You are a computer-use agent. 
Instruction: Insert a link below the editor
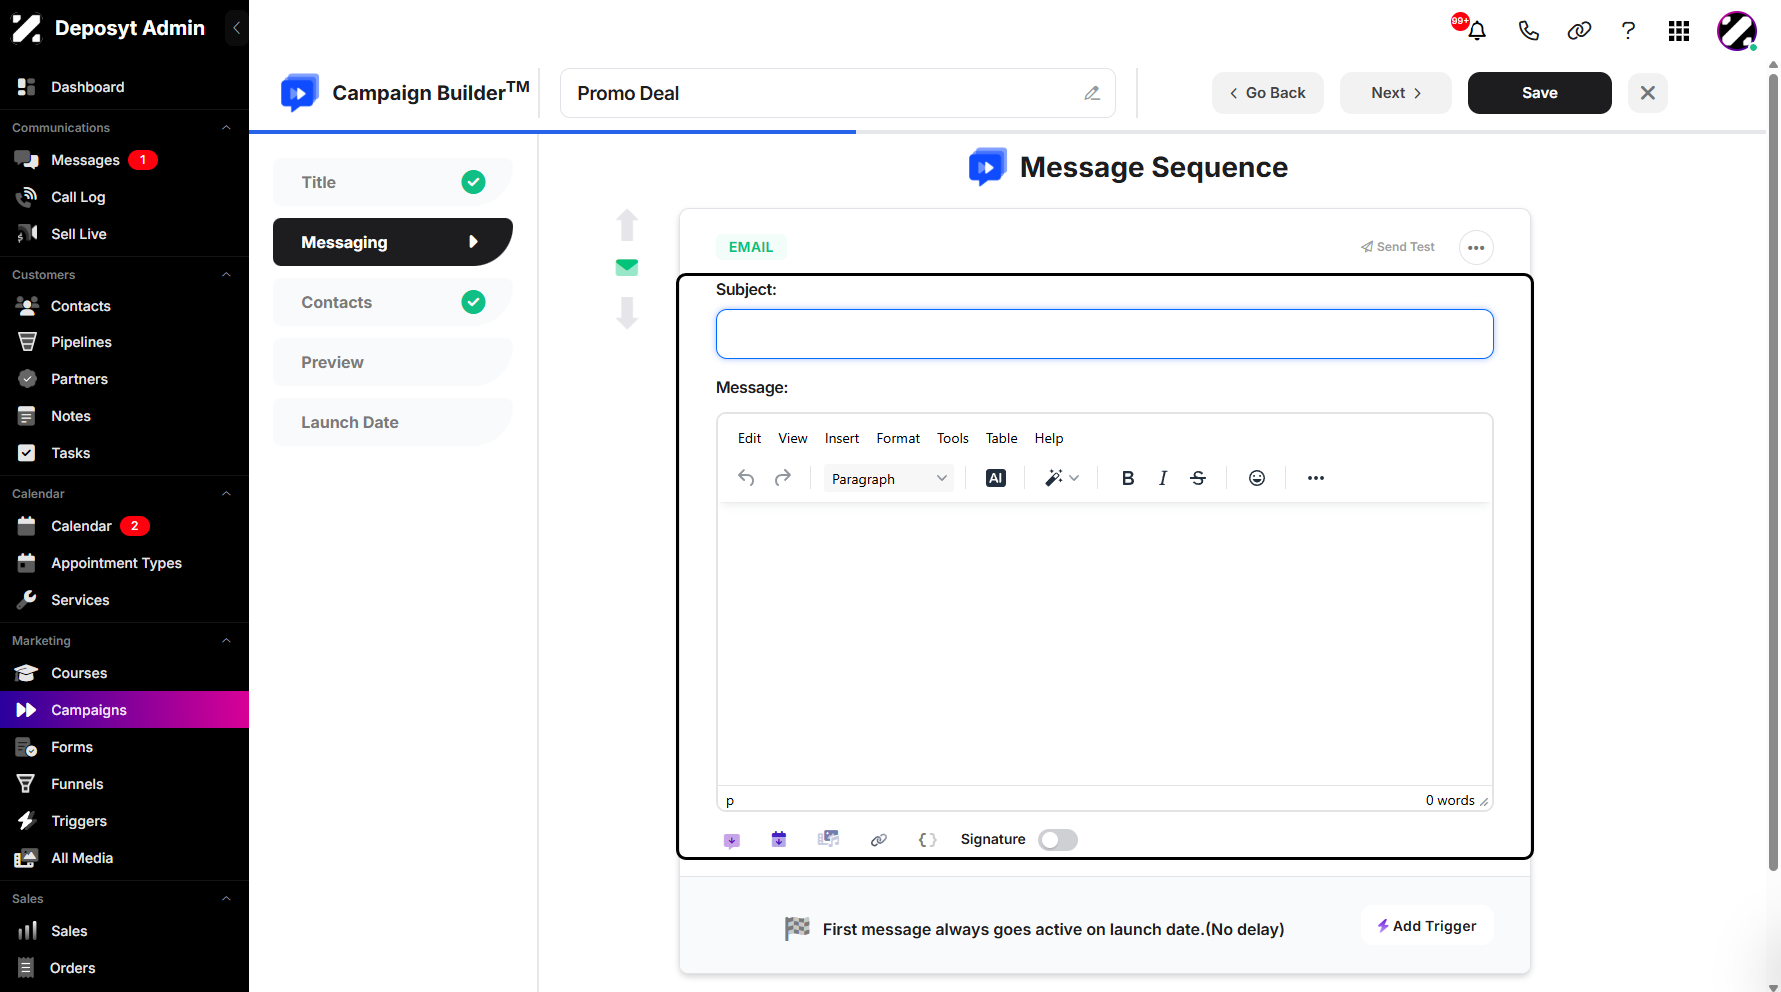[x=879, y=840]
